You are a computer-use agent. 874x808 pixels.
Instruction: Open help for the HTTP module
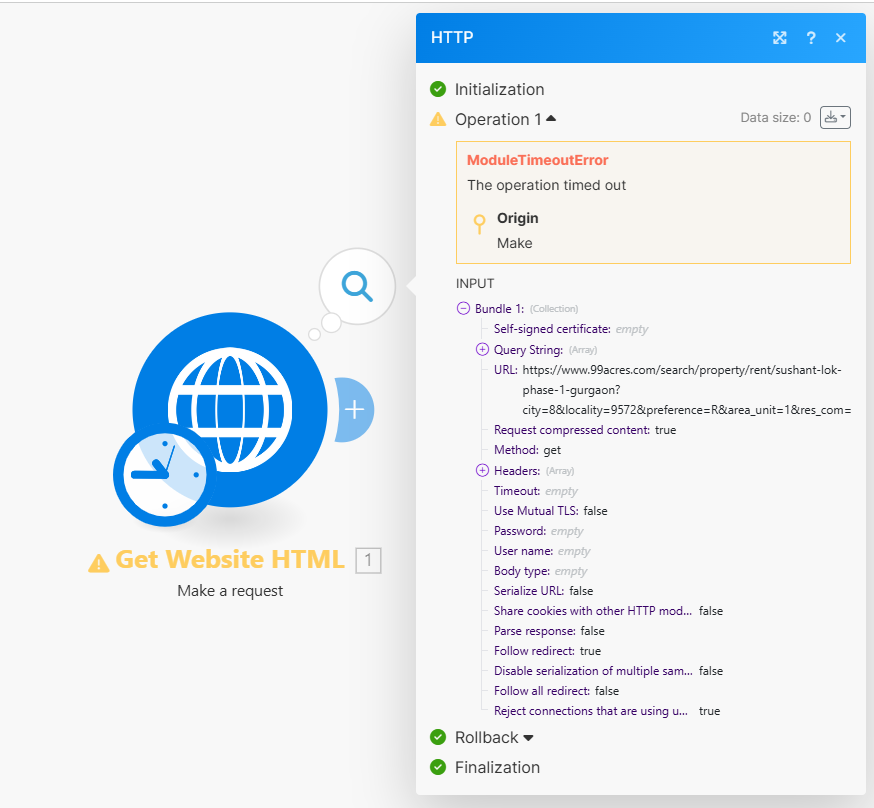pos(811,37)
